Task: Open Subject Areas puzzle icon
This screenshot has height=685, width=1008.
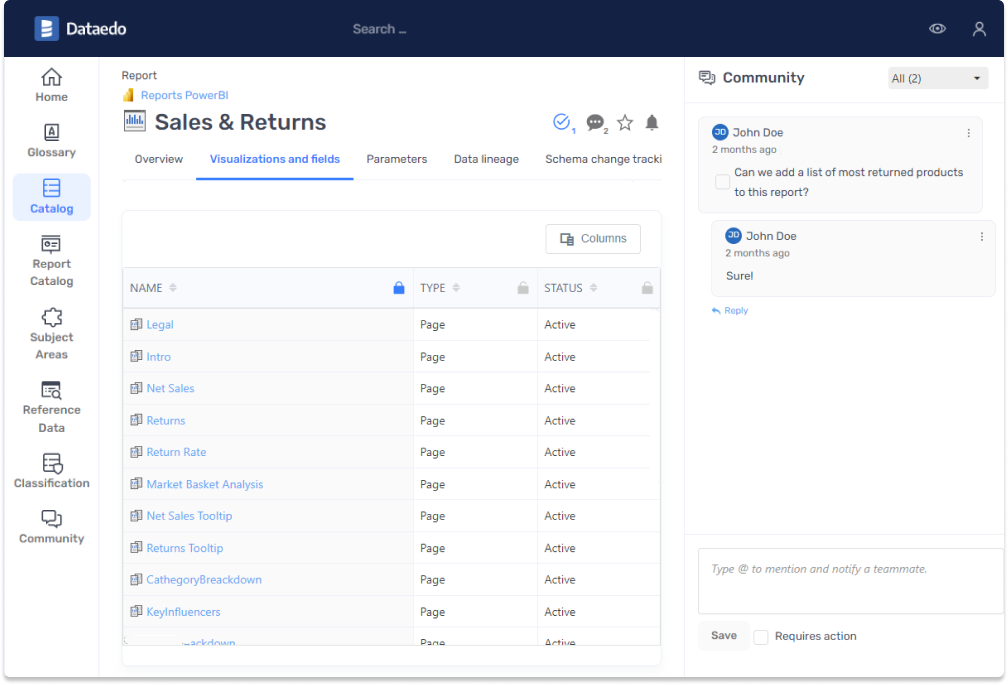Action: (x=52, y=318)
